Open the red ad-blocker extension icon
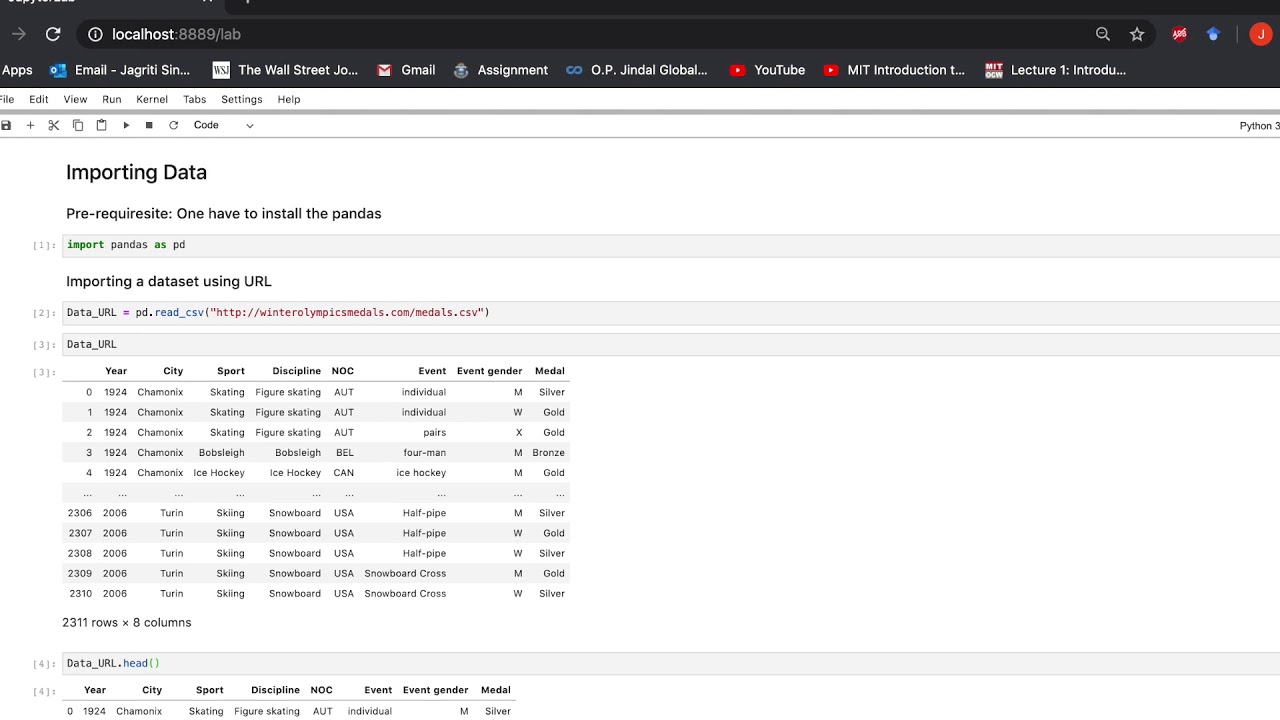This screenshot has height=720, width=1280. coord(1180,34)
